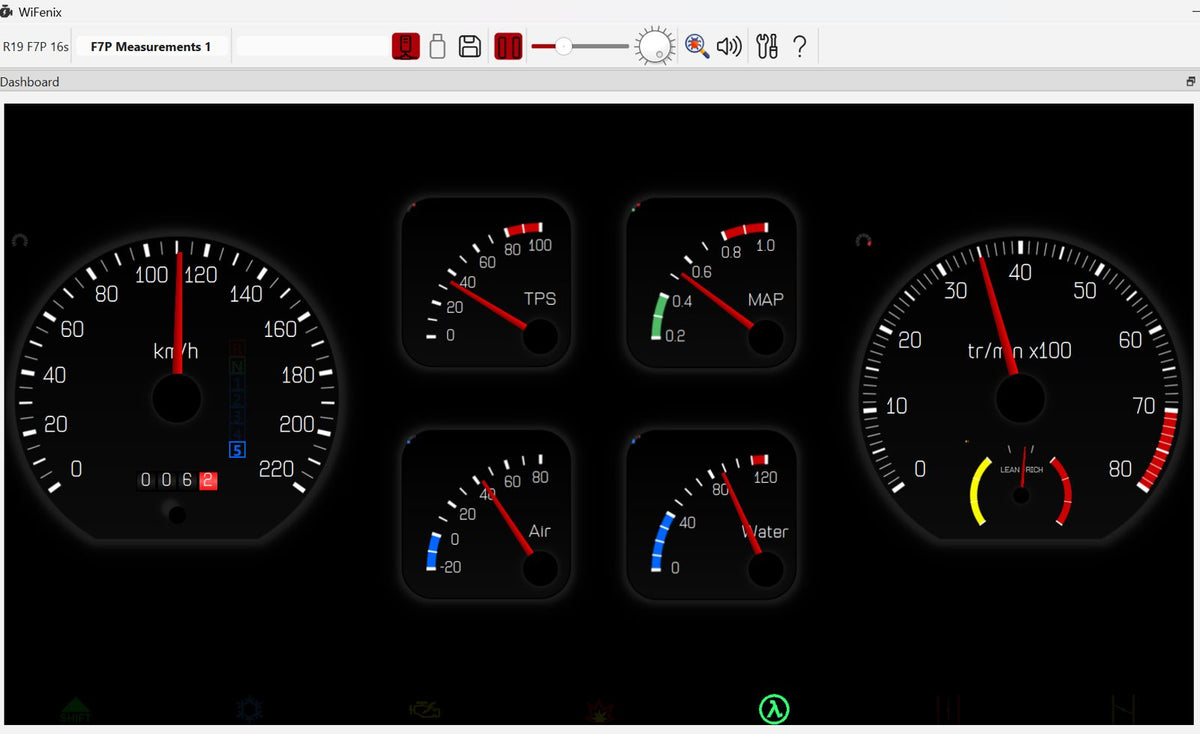Click the tr/min x100 tachometer

point(1020,390)
